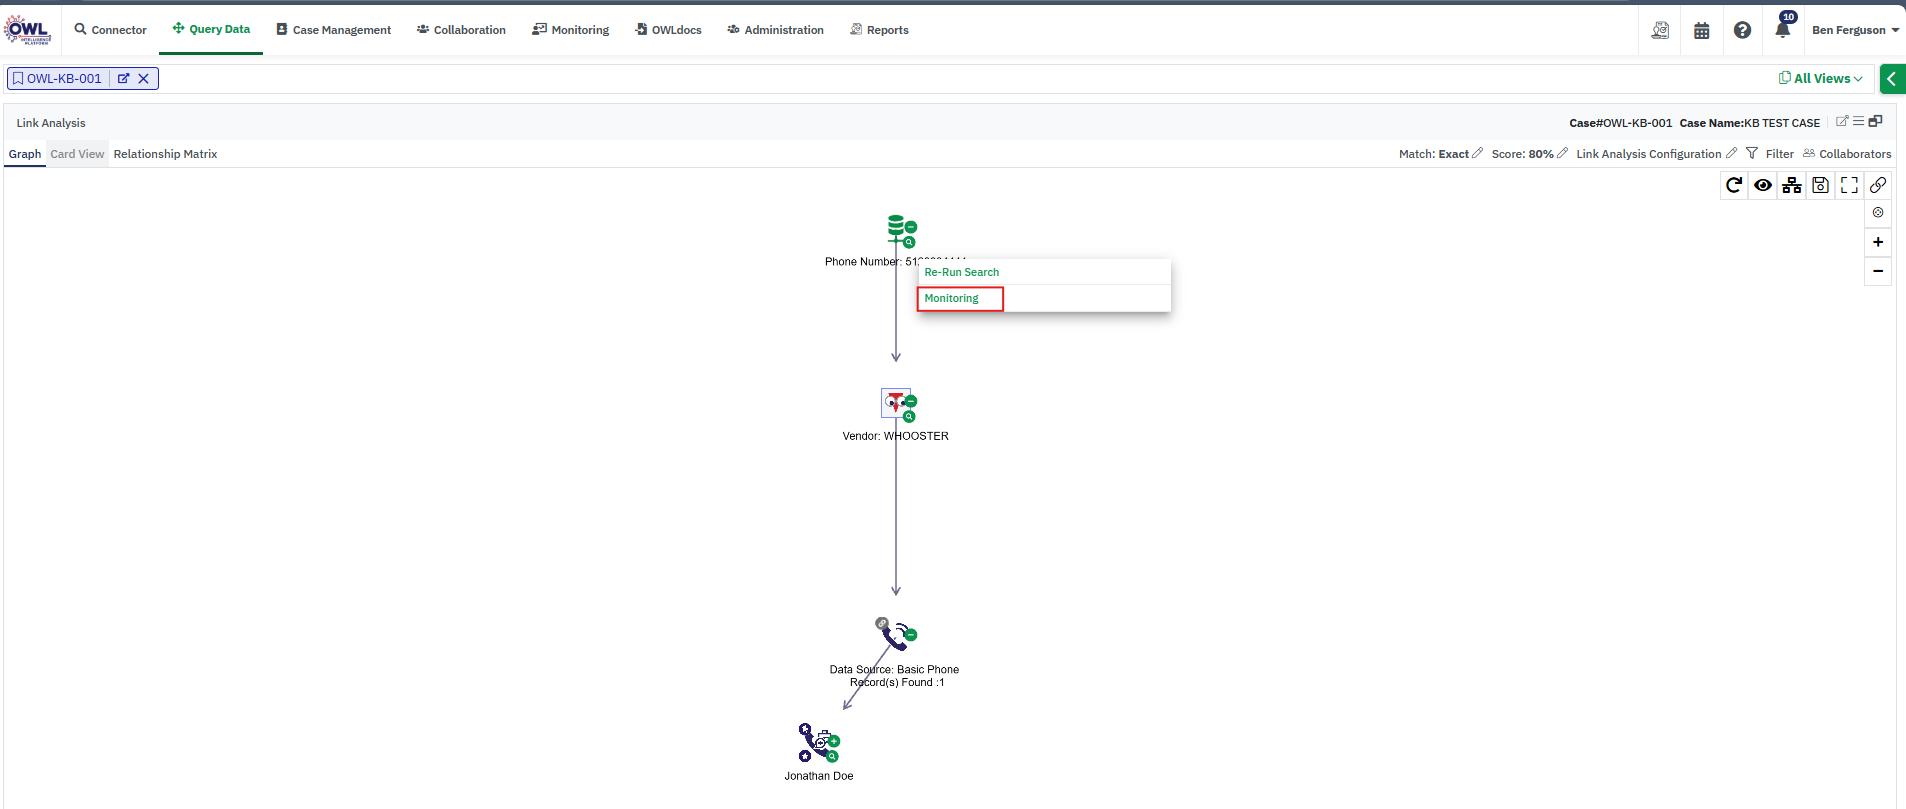
Task: Recenter the graph with the target icon
Action: (1878, 212)
